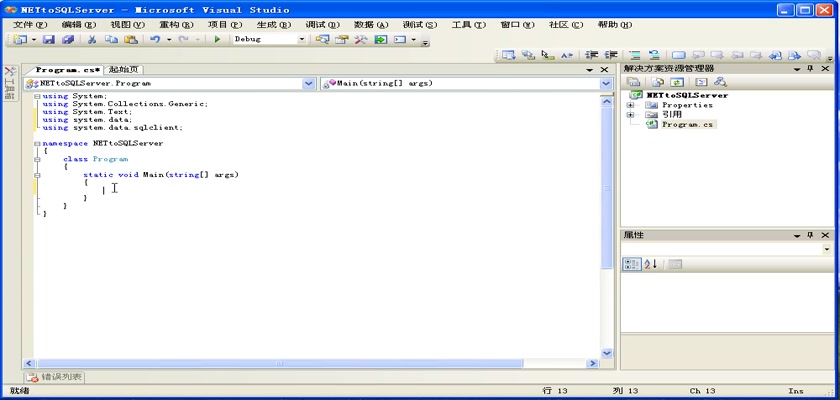840x400 pixels.
Task: Click View Class Diagram icon in Solution Explorer
Action: click(721, 82)
